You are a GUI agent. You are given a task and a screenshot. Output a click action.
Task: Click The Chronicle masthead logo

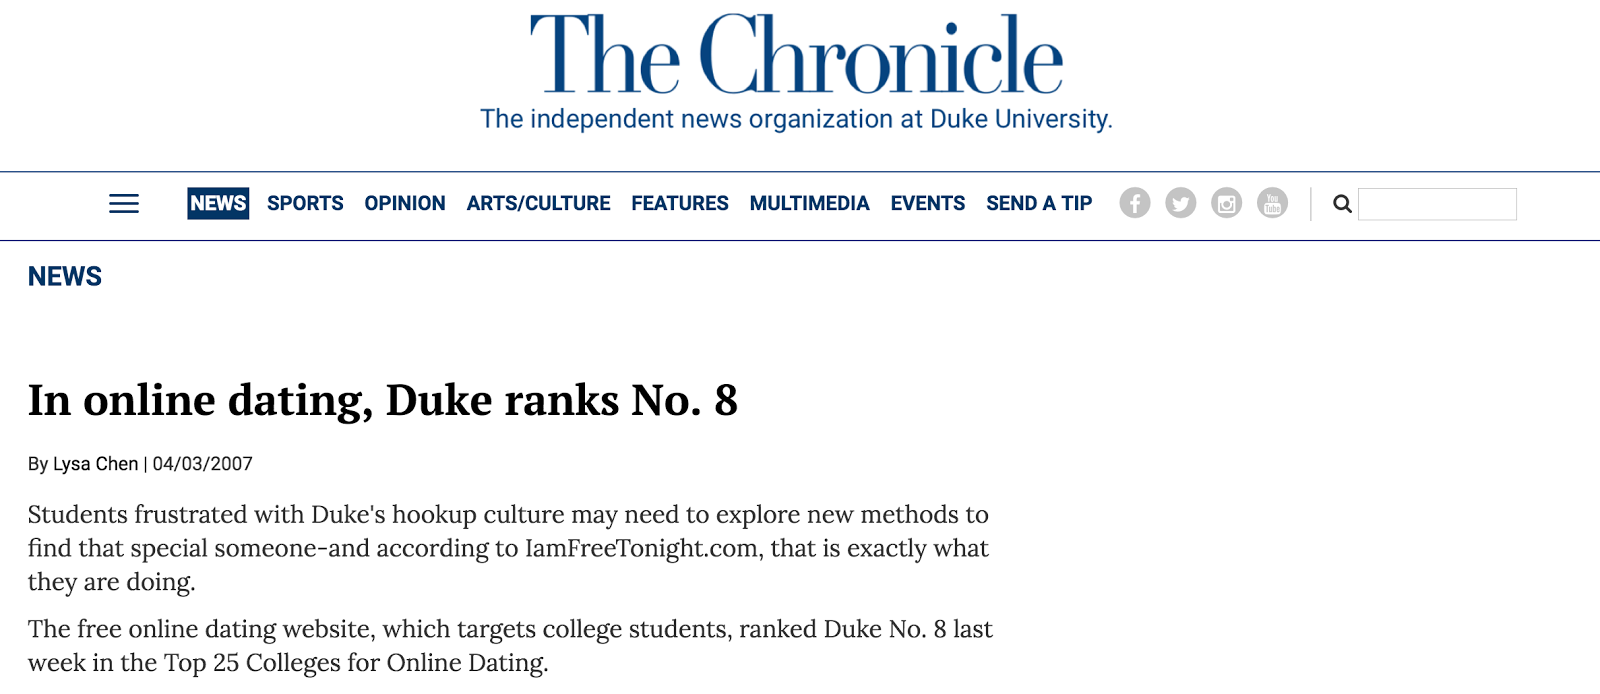coord(796,56)
